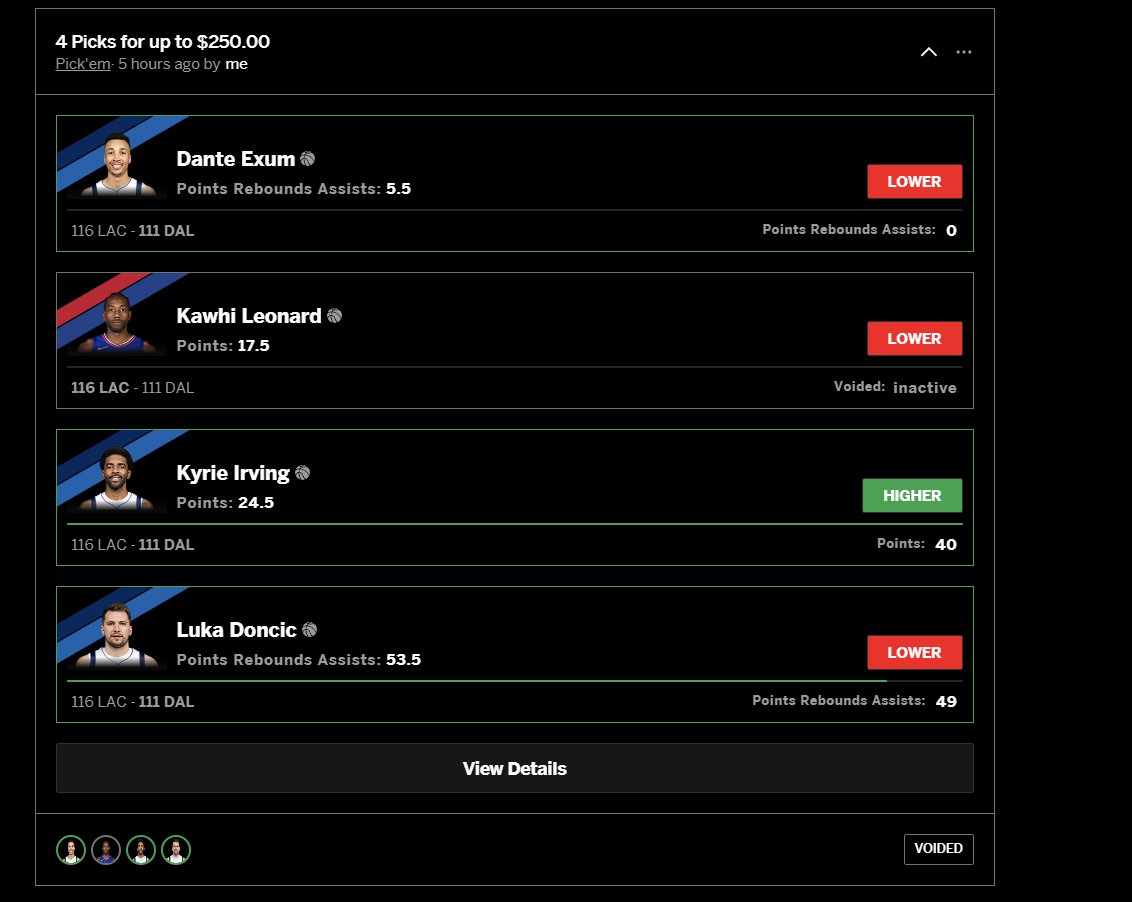Click Dante Exum's LOWER button

tap(915, 181)
